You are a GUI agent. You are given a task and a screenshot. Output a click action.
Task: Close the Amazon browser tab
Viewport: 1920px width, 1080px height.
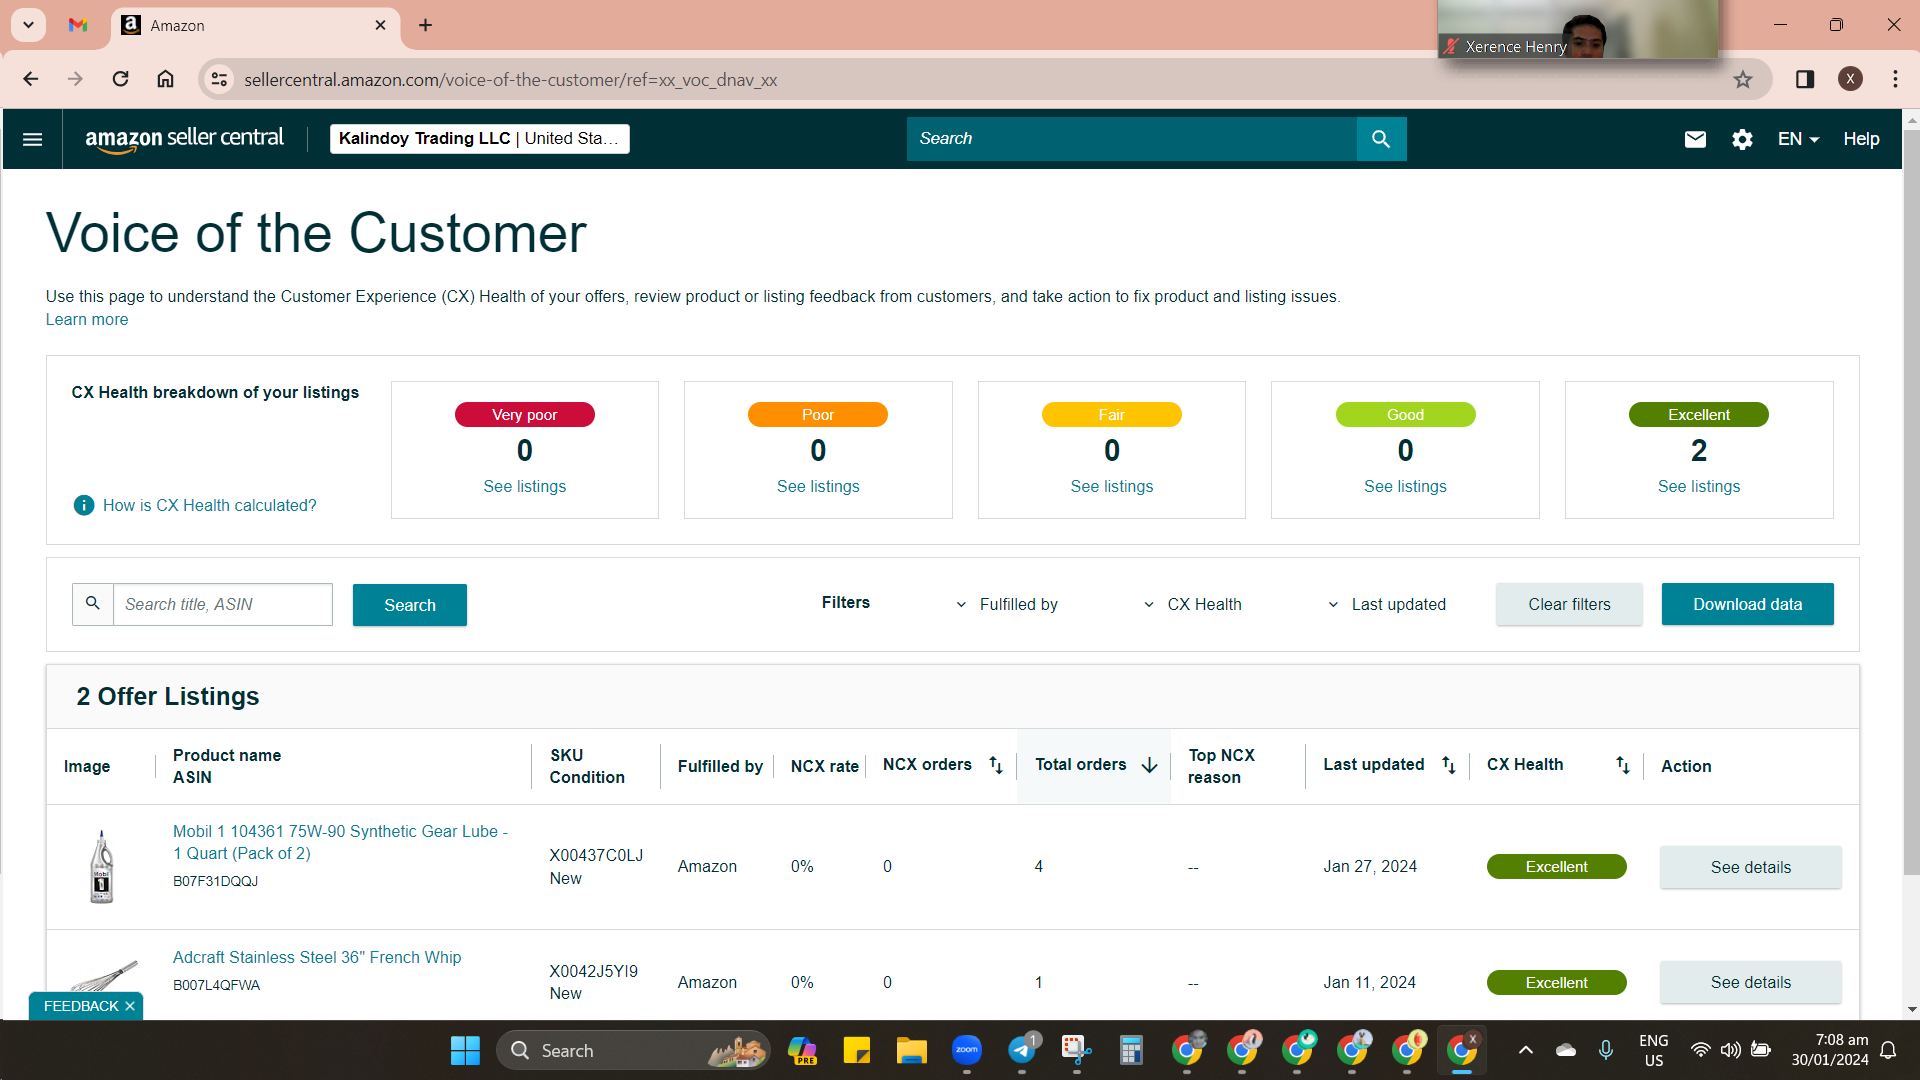[x=380, y=25]
